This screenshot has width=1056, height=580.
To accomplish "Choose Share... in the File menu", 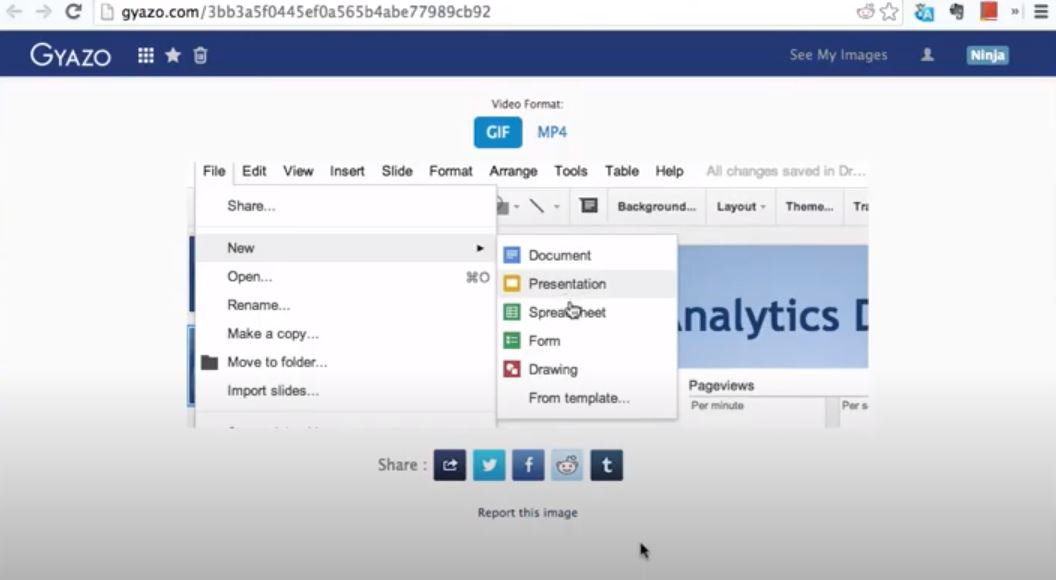I will (x=345, y=206).
